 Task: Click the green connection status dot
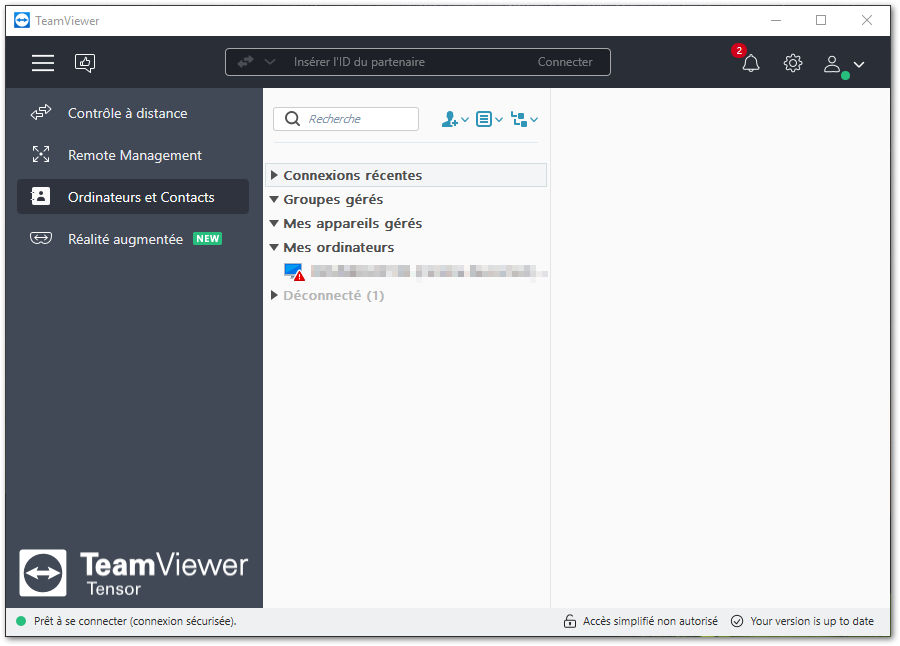(x=21, y=621)
